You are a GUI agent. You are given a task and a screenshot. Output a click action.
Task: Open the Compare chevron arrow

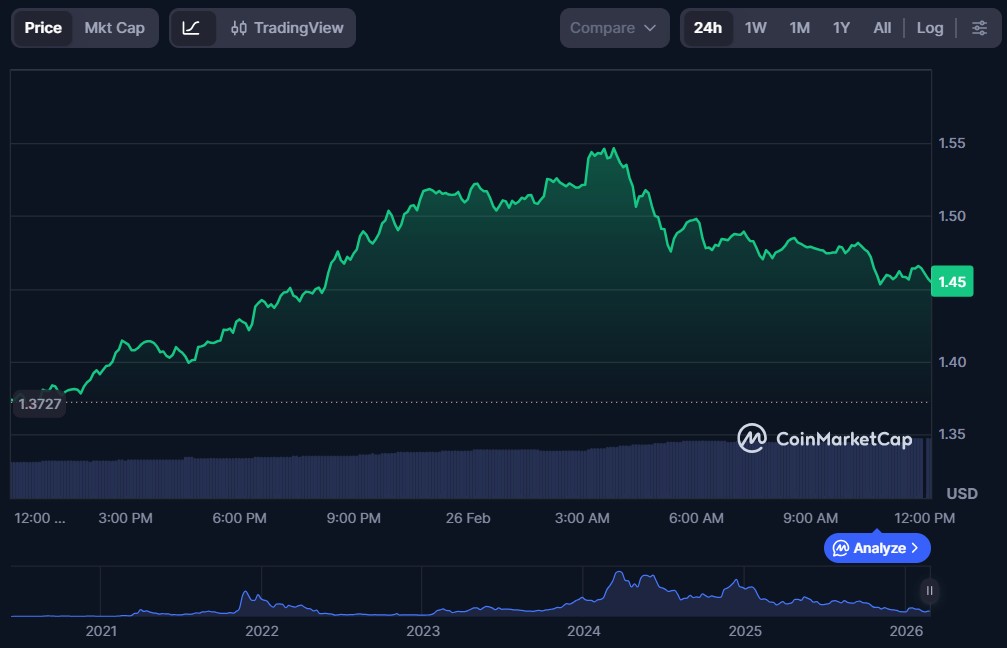click(652, 28)
